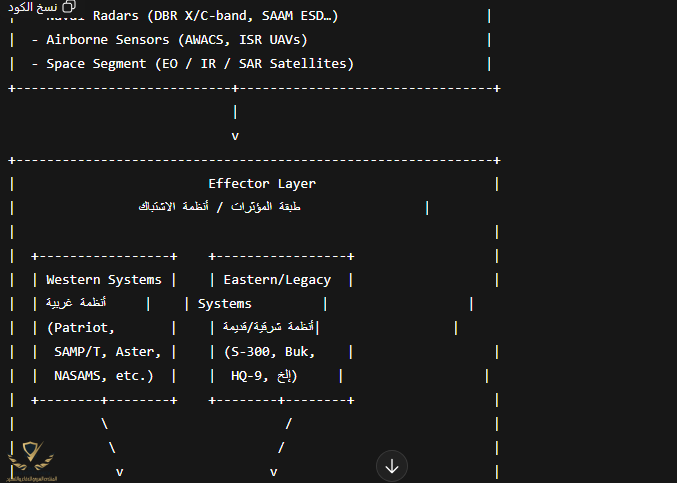This screenshot has width=677, height=483.
Task: Click the 'Effector Layer' heading text
Action: (262, 184)
